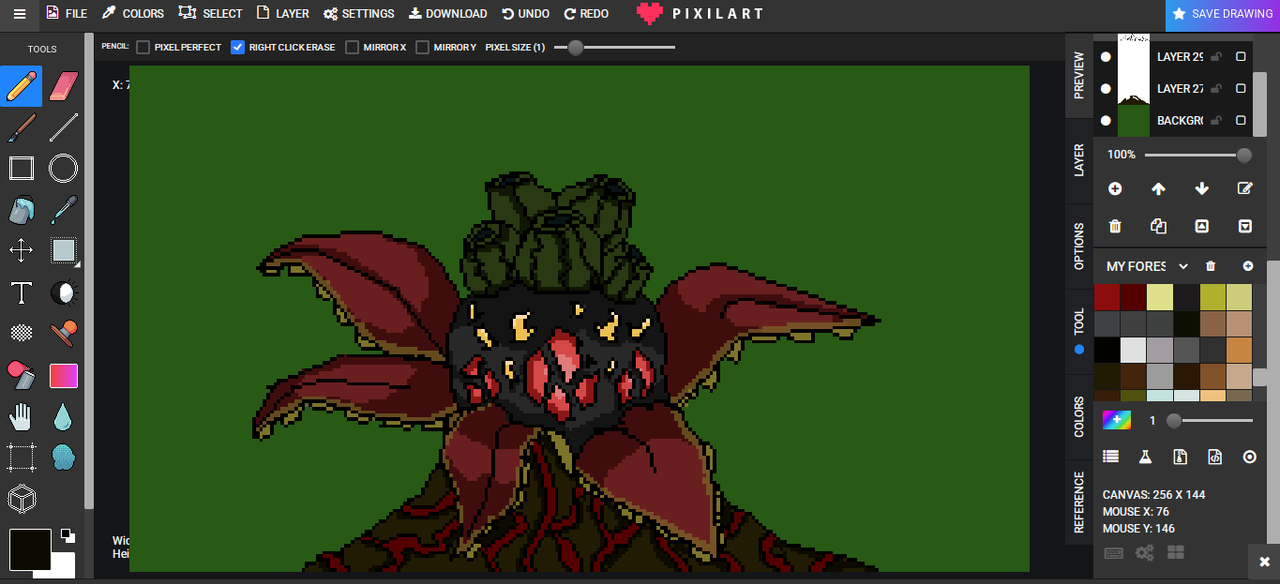This screenshot has width=1280, height=584.
Task: Select the Square shape tool
Action: point(21,168)
